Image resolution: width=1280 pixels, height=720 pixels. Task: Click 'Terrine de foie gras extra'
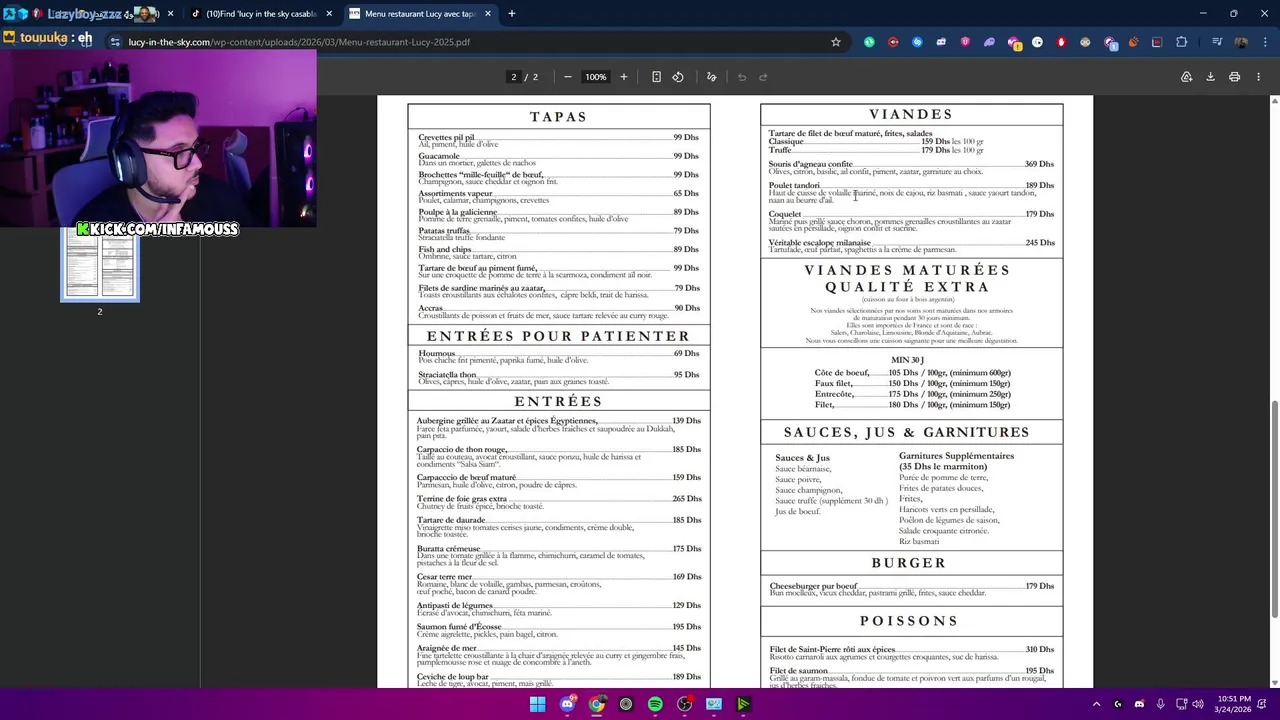pyautogui.click(x=462, y=499)
